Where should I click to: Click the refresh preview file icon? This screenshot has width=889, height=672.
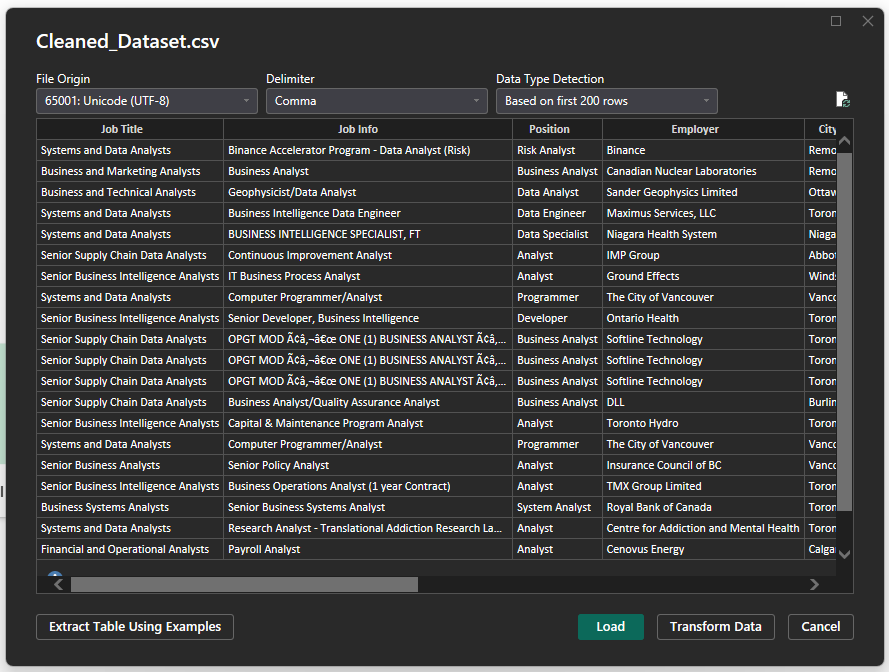point(843,100)
